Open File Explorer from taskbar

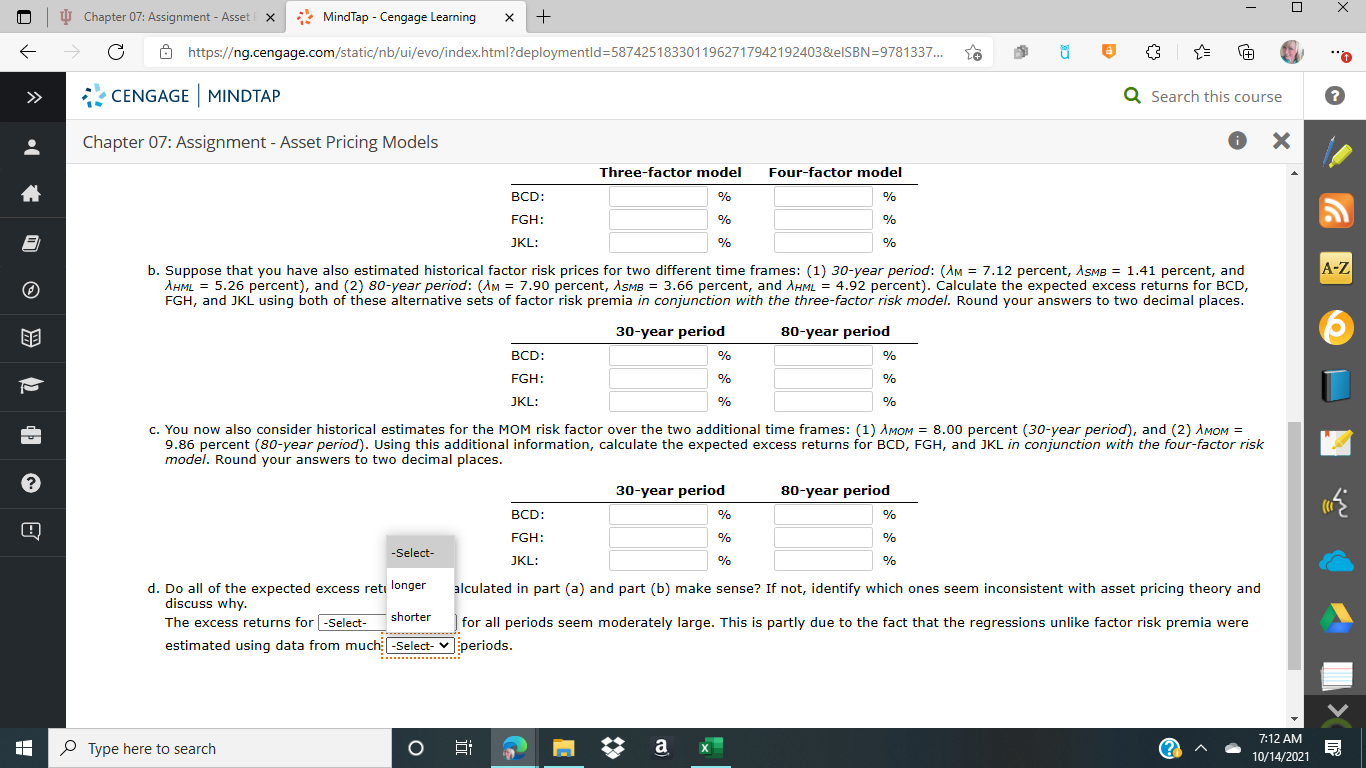coord(563,748)
